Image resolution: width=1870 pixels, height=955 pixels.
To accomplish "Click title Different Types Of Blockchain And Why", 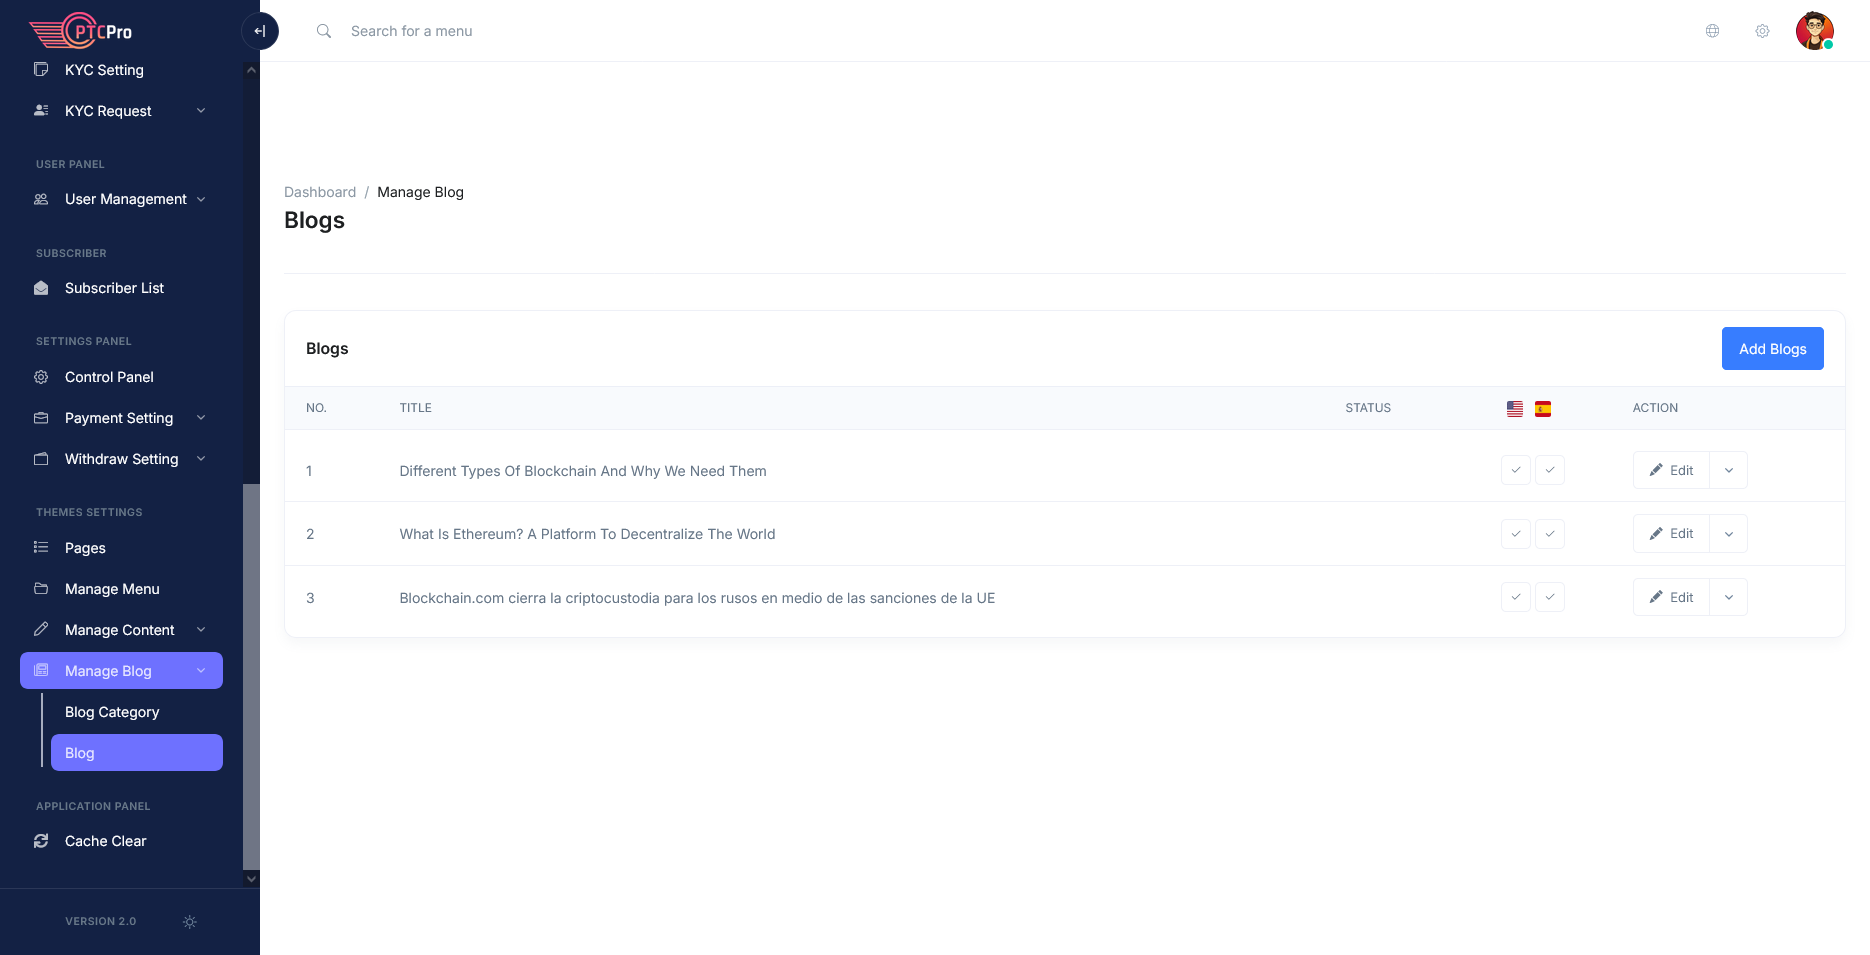I will (x=583, y=471).
